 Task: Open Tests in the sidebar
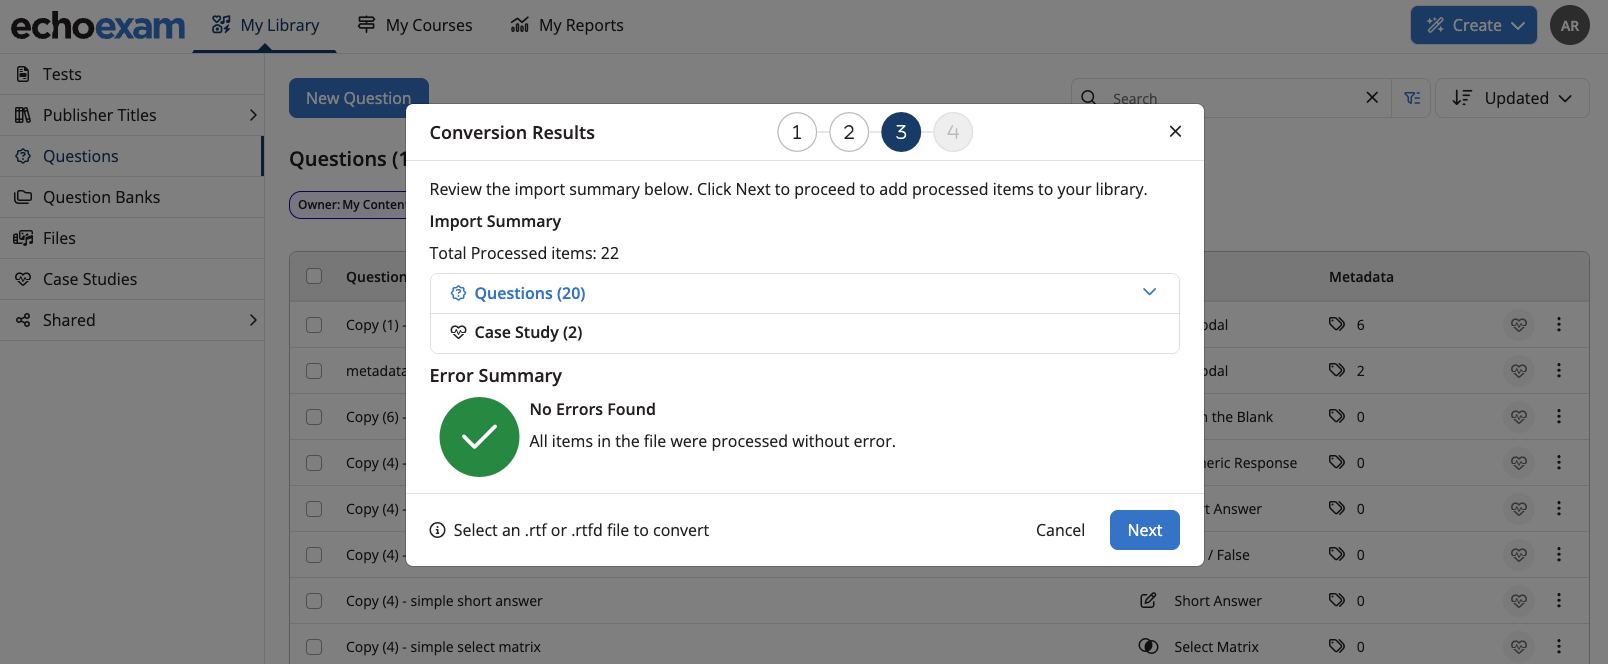click(x=132, y=74)
